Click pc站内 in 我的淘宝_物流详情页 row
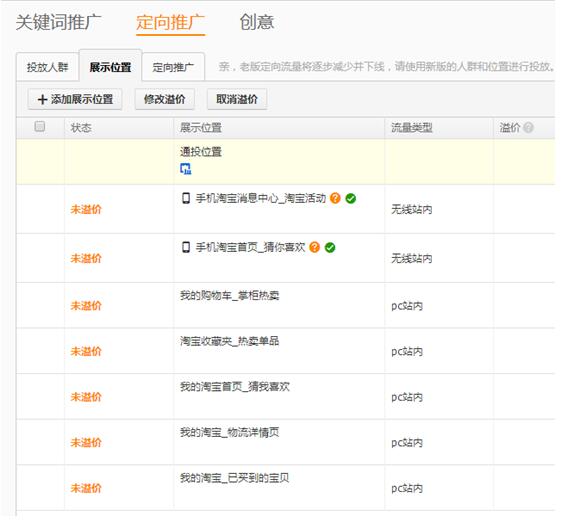The width and height of the screenshot is (573, 526). pos(407,443)
